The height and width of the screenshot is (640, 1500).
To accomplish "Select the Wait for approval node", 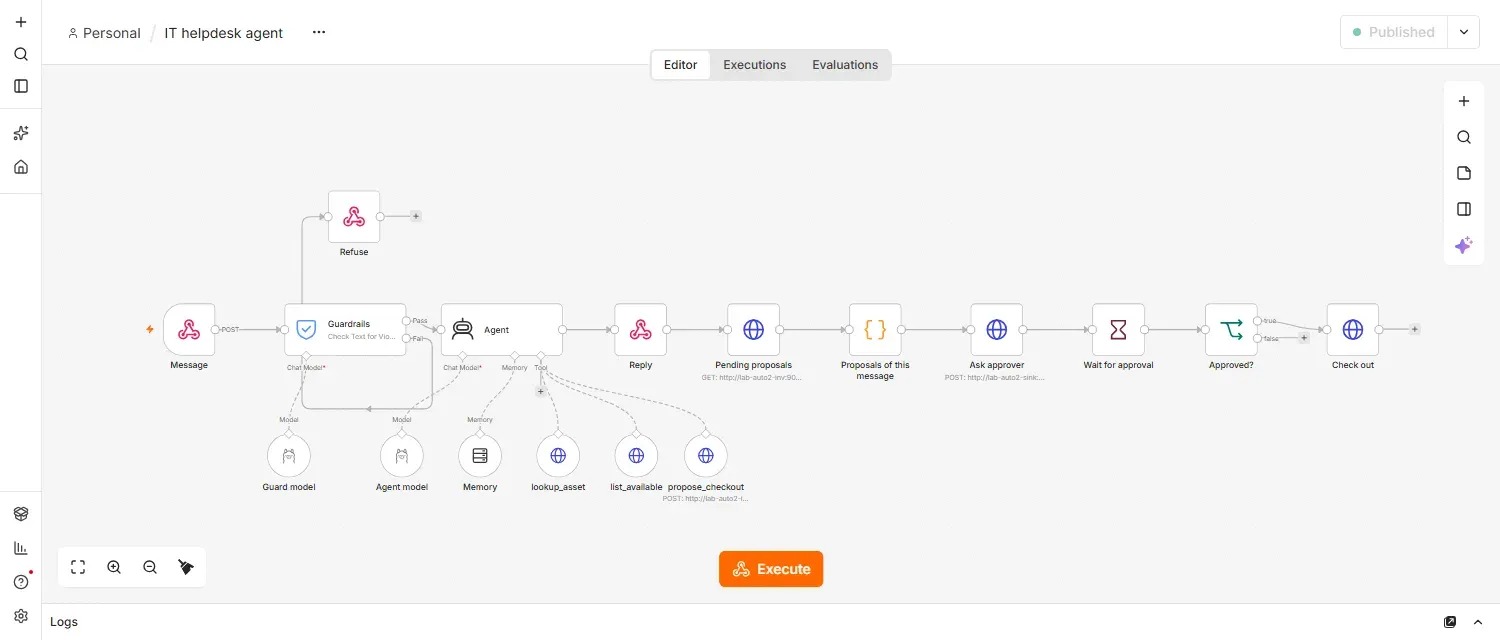I will pyautogui.click(x=1118, y=329).
